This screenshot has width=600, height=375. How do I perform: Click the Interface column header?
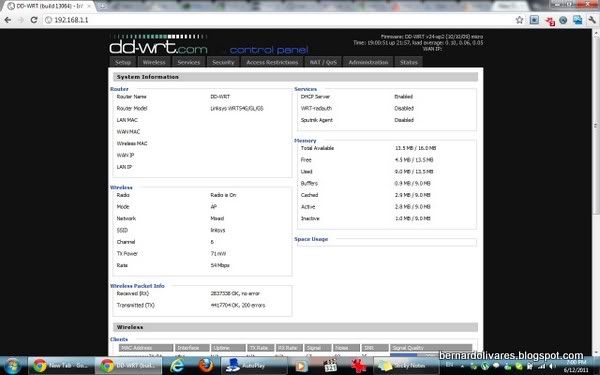(192, 347)
